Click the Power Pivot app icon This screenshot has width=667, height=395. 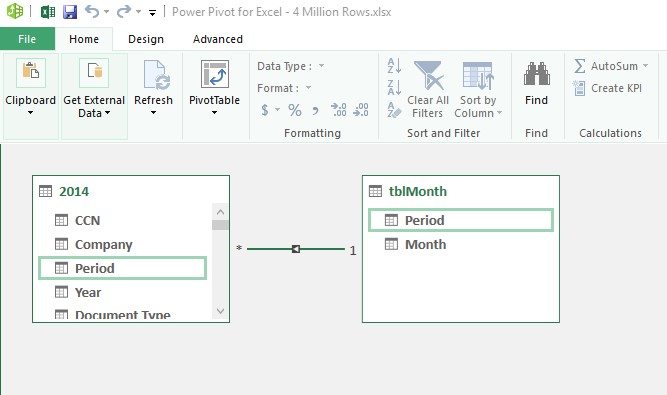point(15,11)
